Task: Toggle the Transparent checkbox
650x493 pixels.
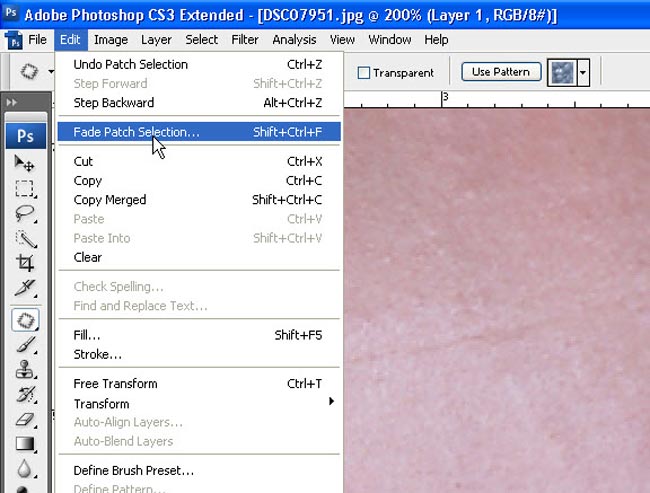Action: coord(364,73)
